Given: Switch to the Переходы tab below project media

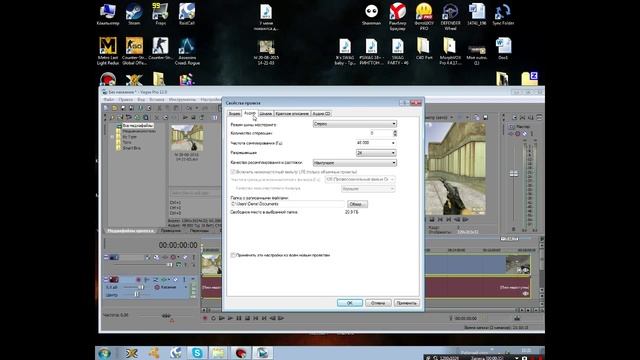Looking at the screenshot, I should click(x=199, y=231).
